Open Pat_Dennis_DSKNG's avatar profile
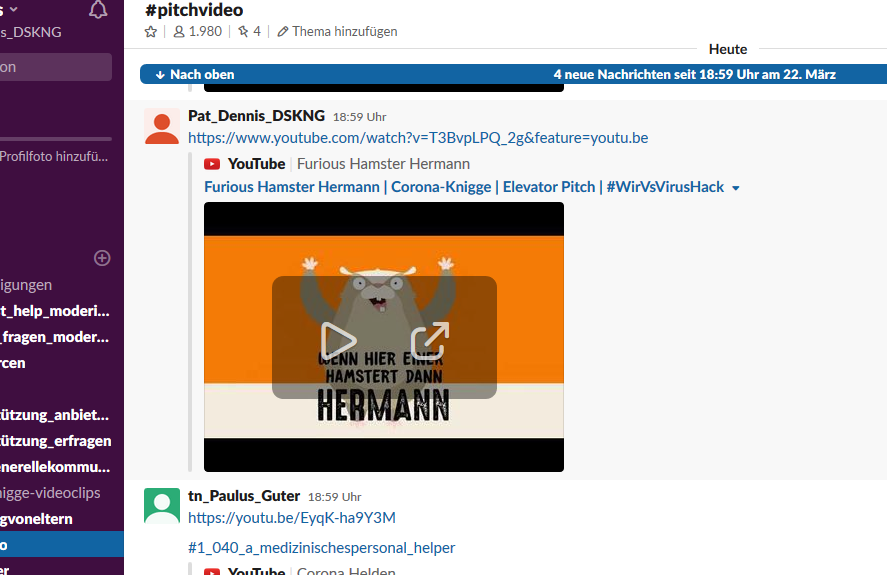 tap(162, 127)
